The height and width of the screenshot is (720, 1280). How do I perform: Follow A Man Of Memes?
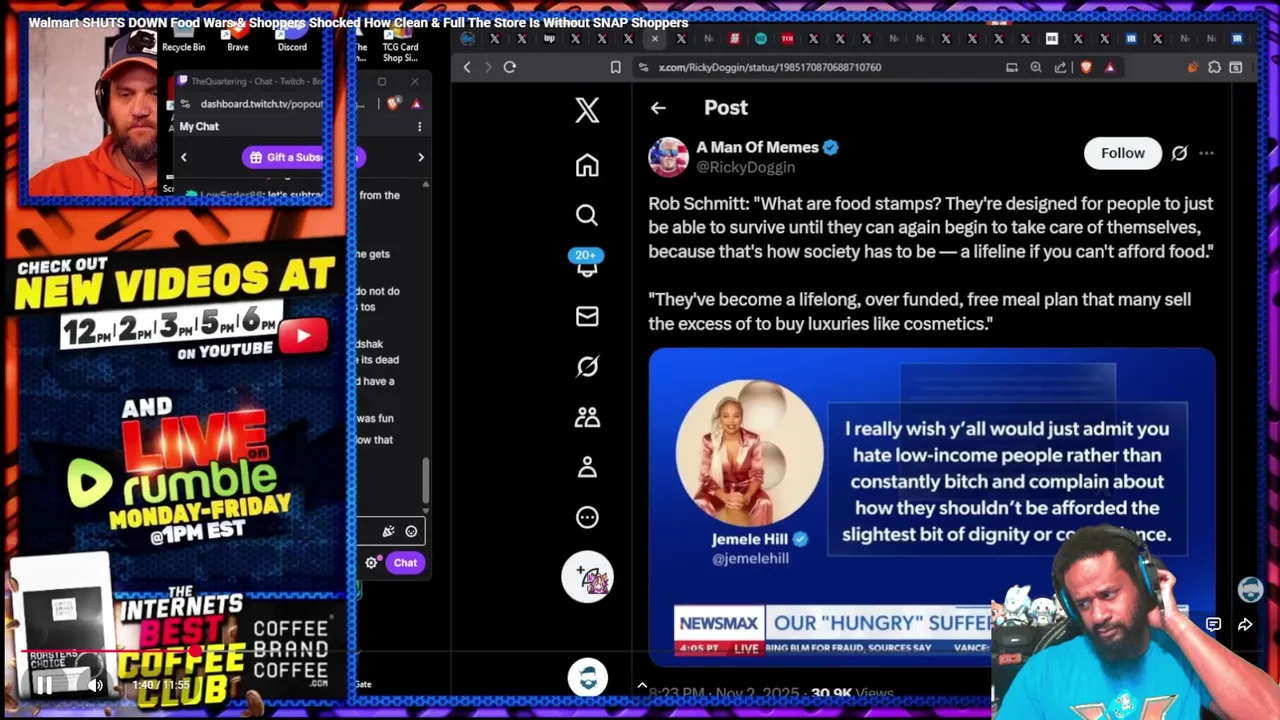click(x=1123, y=153)
